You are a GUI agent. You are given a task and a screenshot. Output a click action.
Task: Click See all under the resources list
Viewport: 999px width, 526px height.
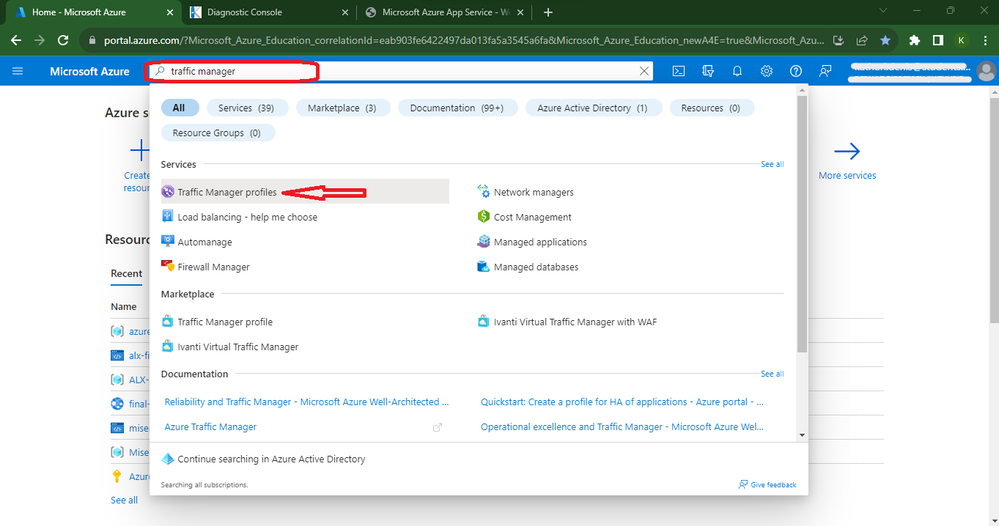point(124,500)
